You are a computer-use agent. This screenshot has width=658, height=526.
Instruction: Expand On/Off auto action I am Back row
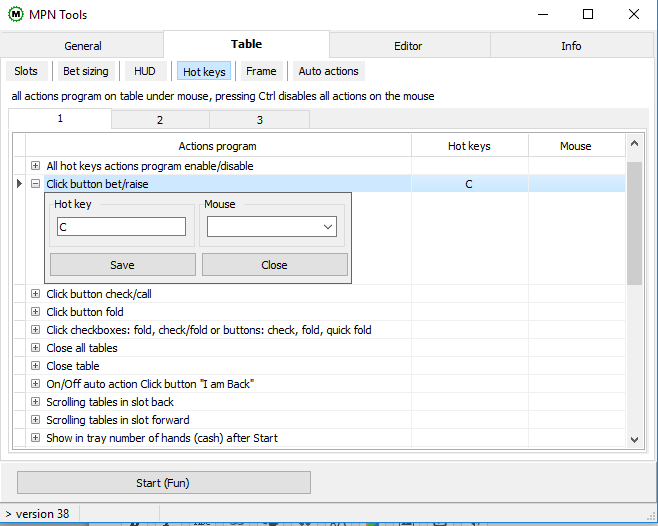pyautogui.click(x=36, y=384)
